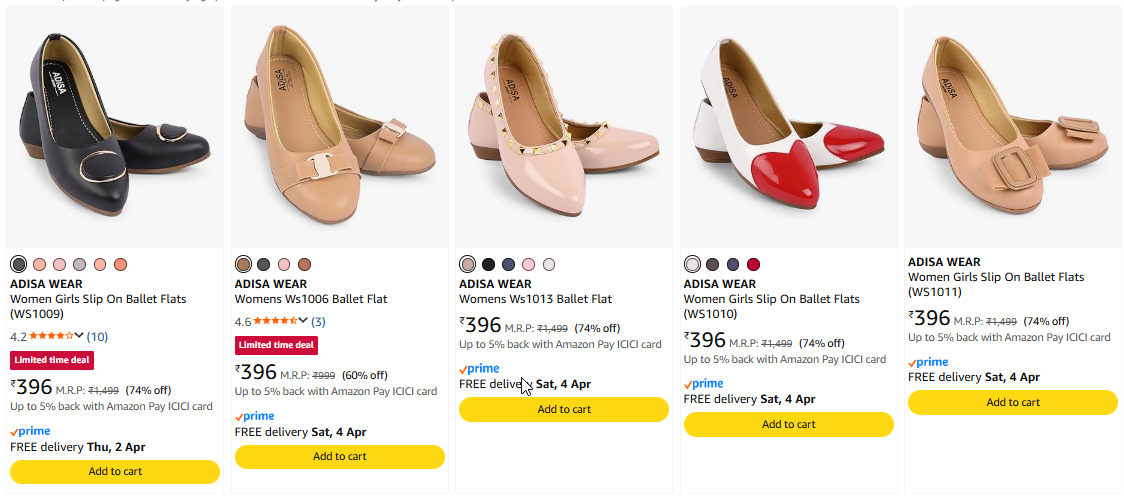Select the grey swatch for WS1009 flats
The width and height of the screenshot is (1124, 499).
point(80,264)
